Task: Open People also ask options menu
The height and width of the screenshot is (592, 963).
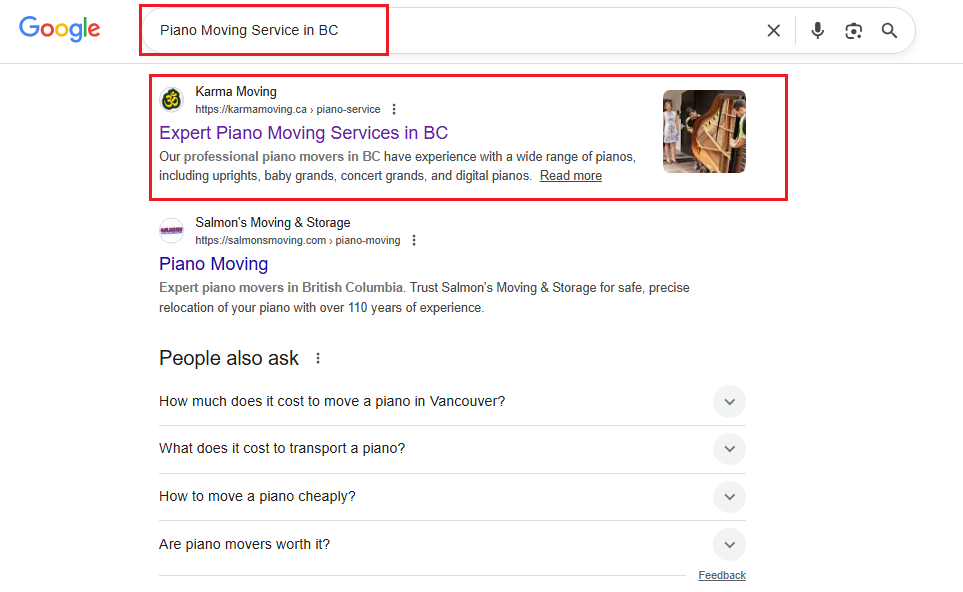Action: click(319, 358)
